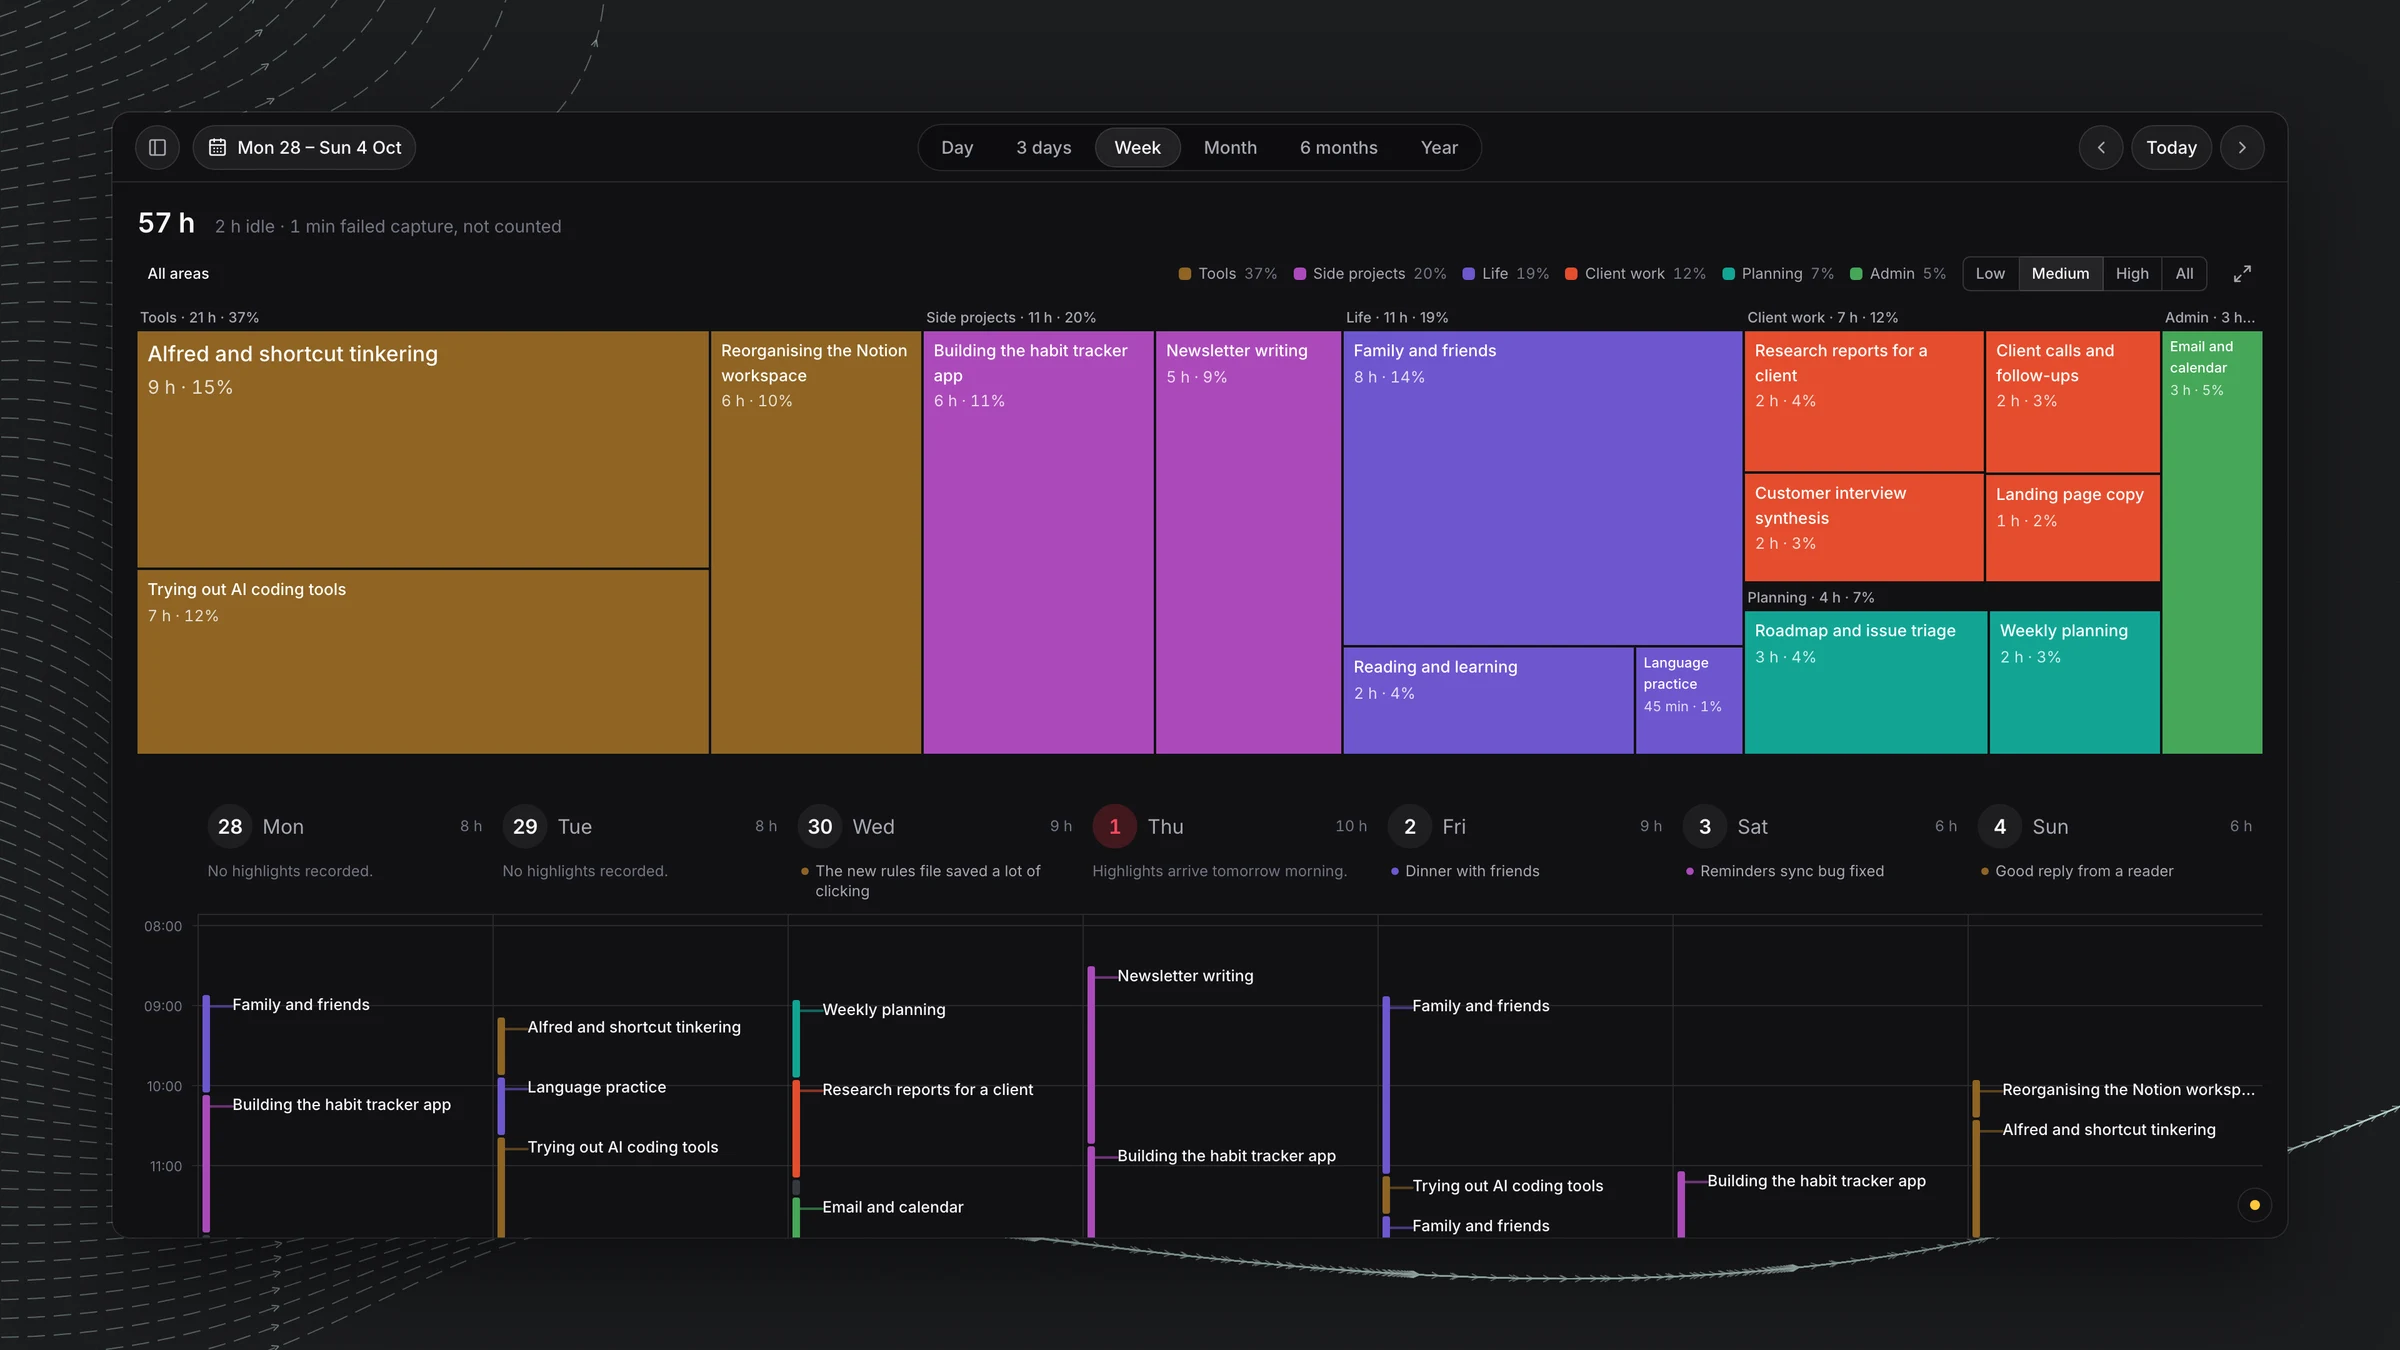Viewport: 2400px width, 1350px height.
Task: Set detail level to High
Action: 2132,273
